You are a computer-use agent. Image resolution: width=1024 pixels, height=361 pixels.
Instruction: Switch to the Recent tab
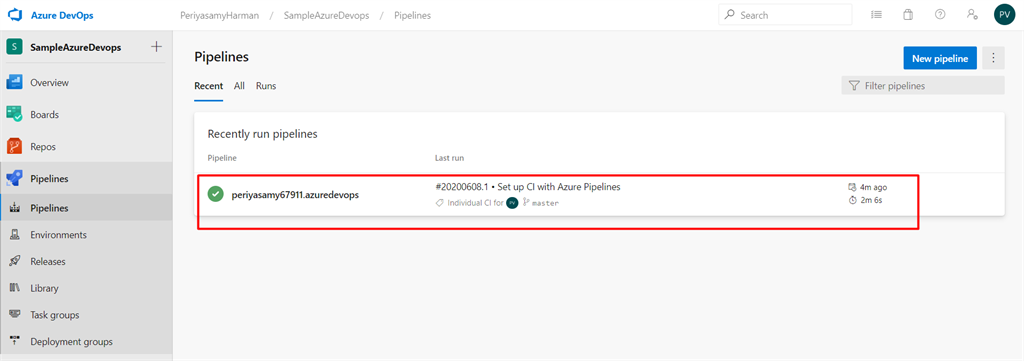click(209, 86)
